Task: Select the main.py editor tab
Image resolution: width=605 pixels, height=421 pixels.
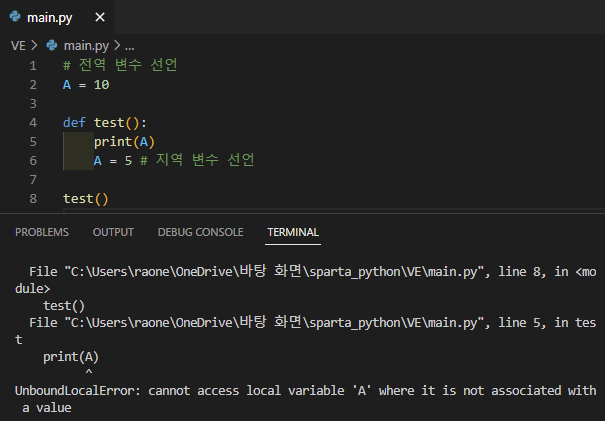Action: 57,17
